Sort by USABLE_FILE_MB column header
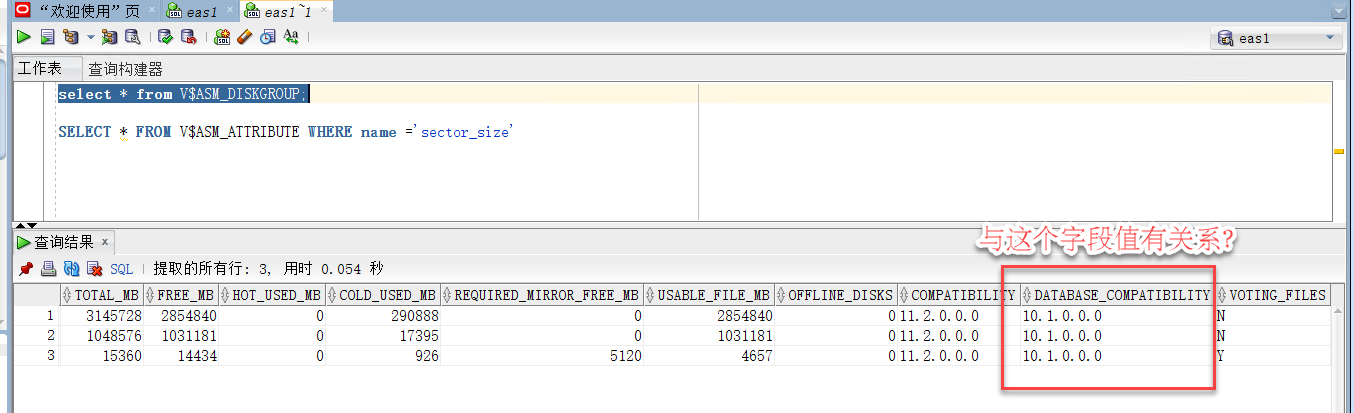The width and height of the screenshot is (1354, 413). [709, 295]
